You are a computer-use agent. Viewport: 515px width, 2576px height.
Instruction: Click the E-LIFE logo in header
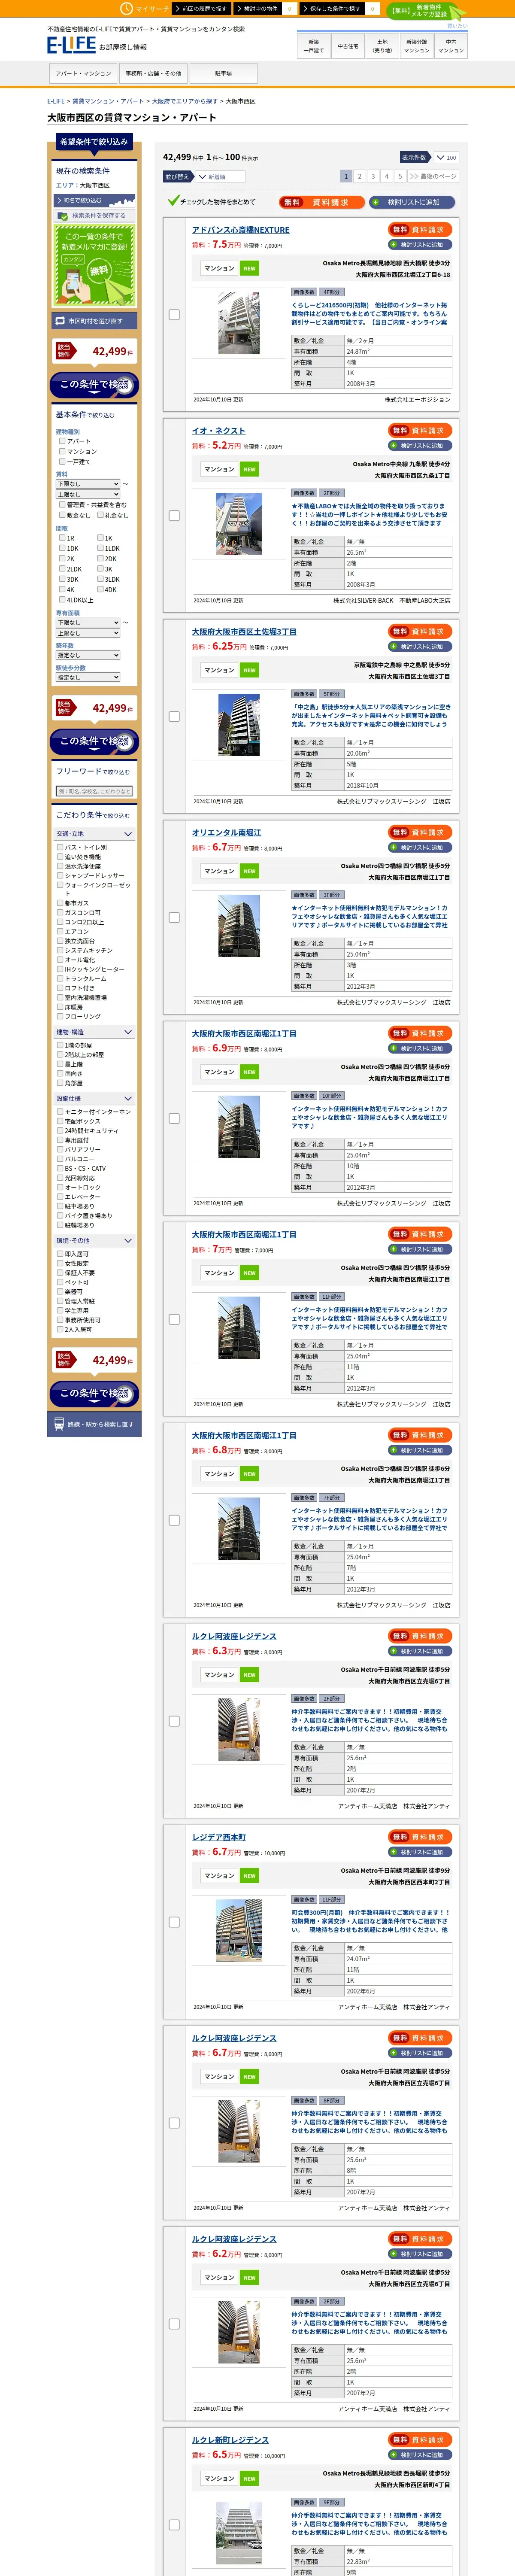tap(71, 46)
